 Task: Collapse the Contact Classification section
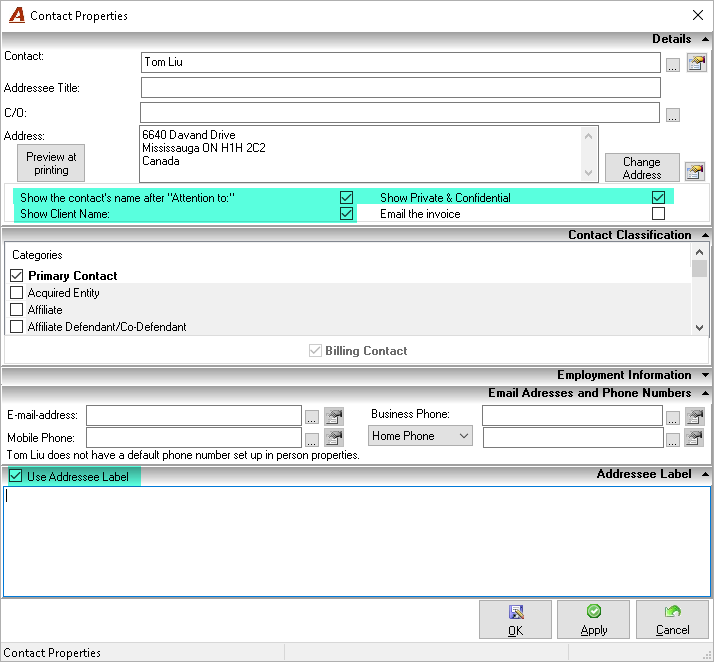coord(705,235)
